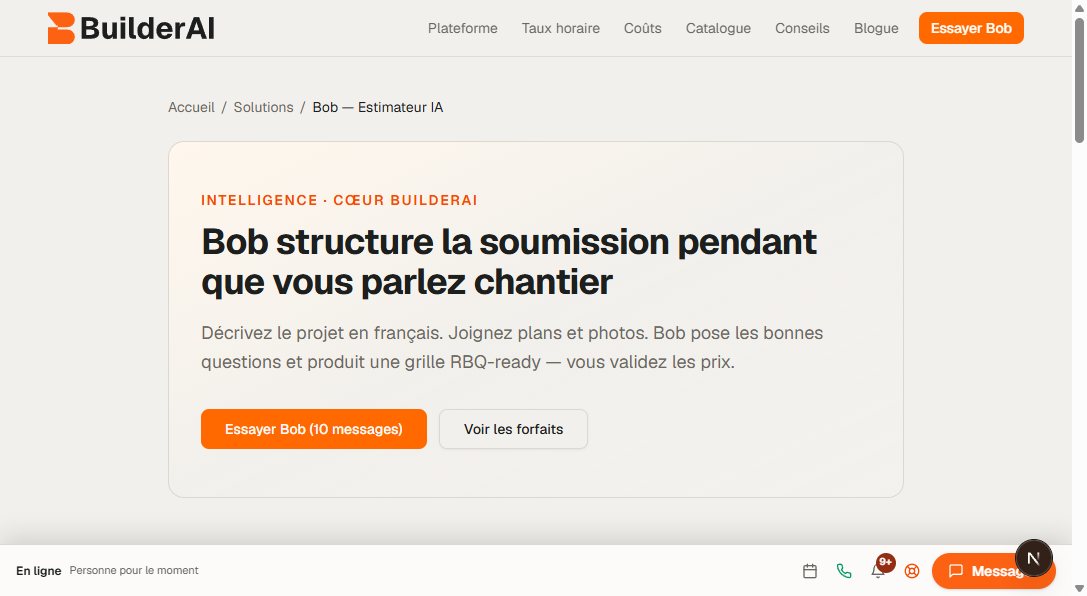
Task: Visit the Conseils section
Action: pyautogui.click(x=802, y=28)
